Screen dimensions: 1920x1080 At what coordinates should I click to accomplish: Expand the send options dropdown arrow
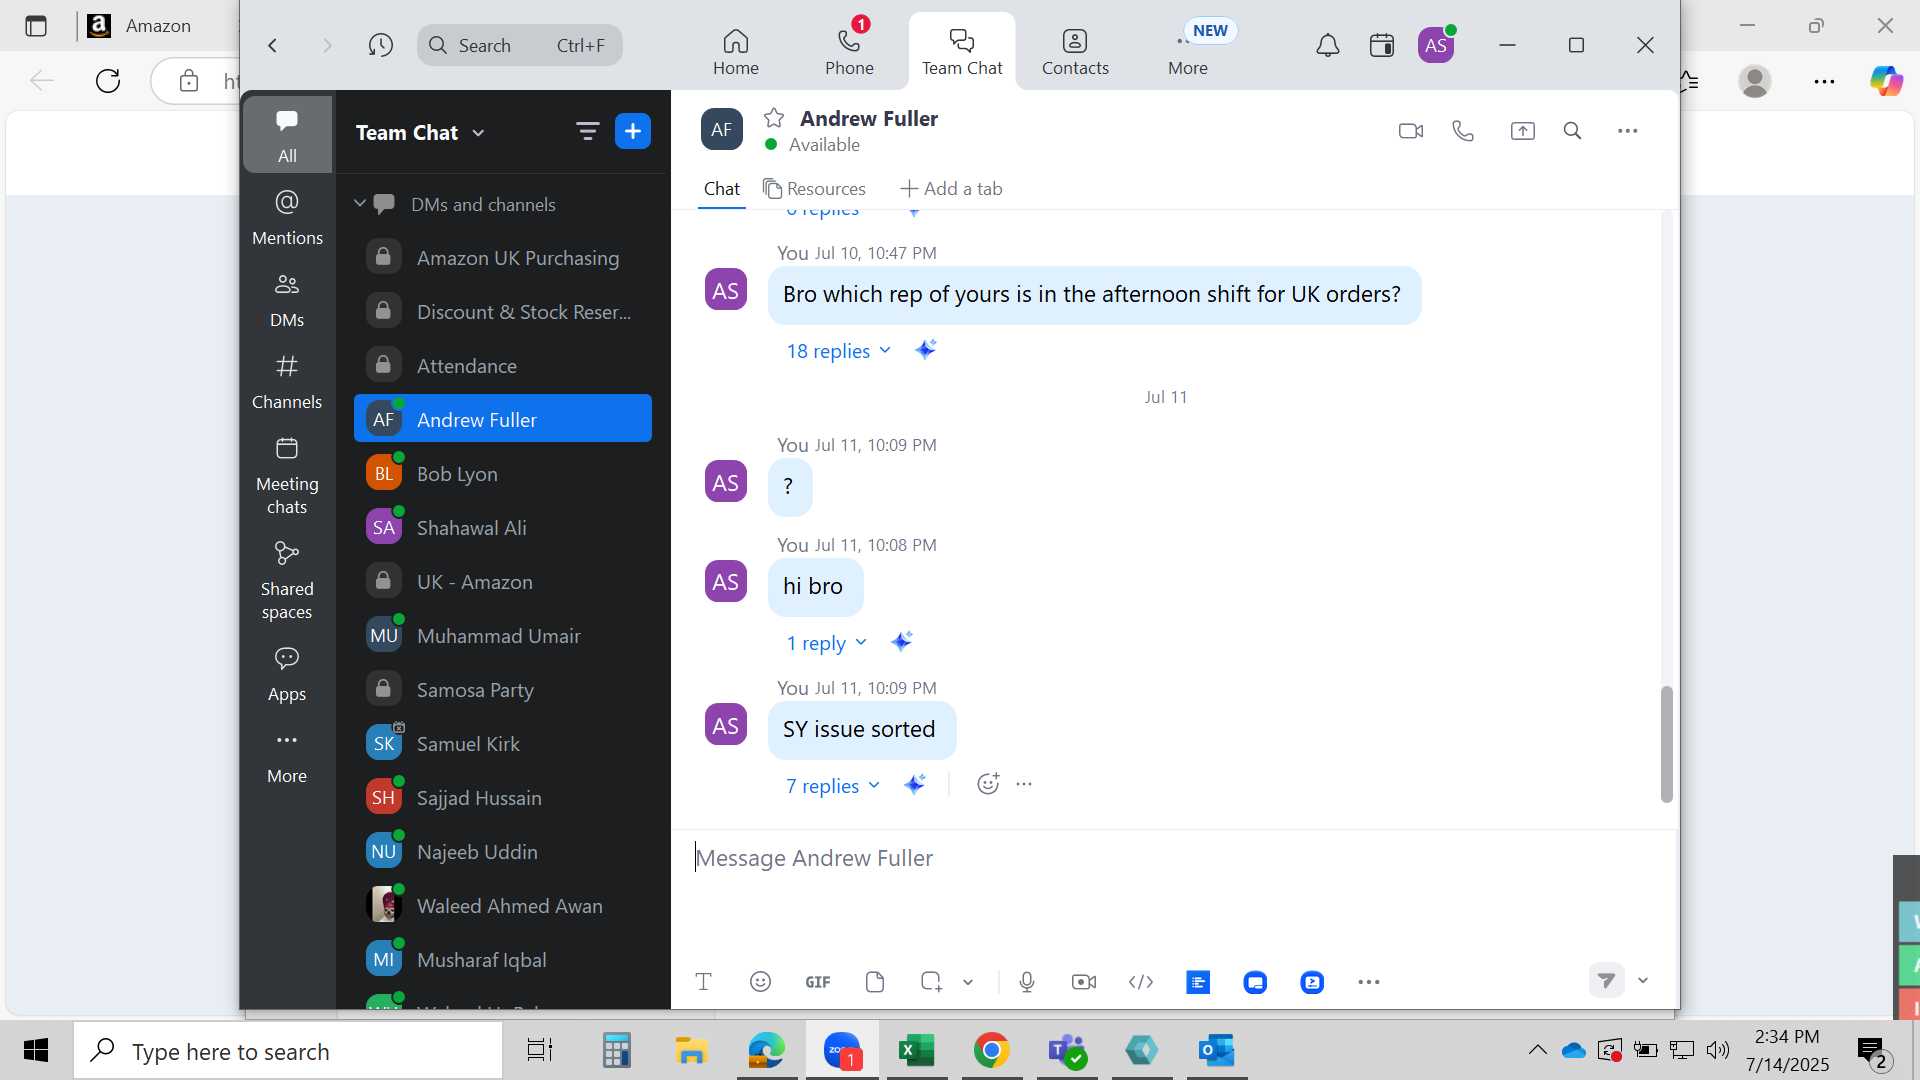1642,980
